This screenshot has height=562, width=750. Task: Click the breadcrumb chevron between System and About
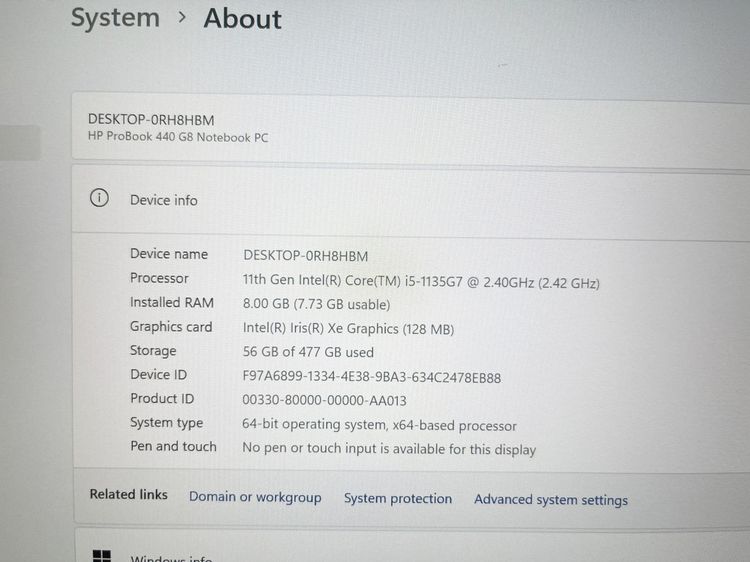[182, 18]
